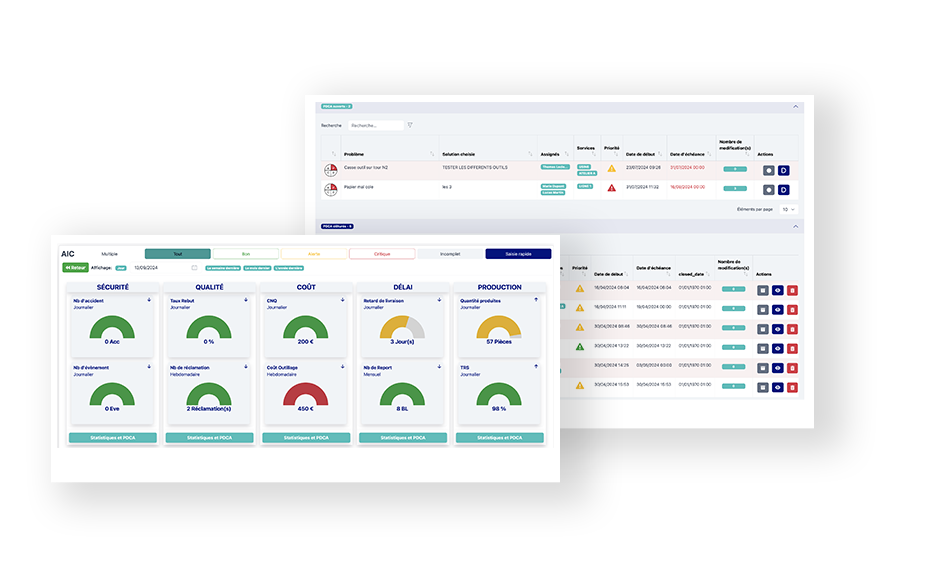Open Saisie rapide quick entry
Screen dimensions: 937x562
pyautogui.click(x=518, y=254)
